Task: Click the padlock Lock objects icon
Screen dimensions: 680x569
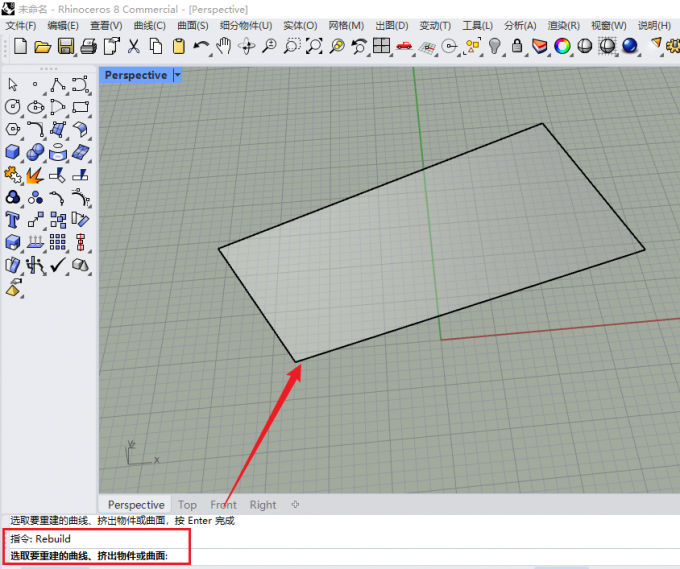Action: point(517,46)
